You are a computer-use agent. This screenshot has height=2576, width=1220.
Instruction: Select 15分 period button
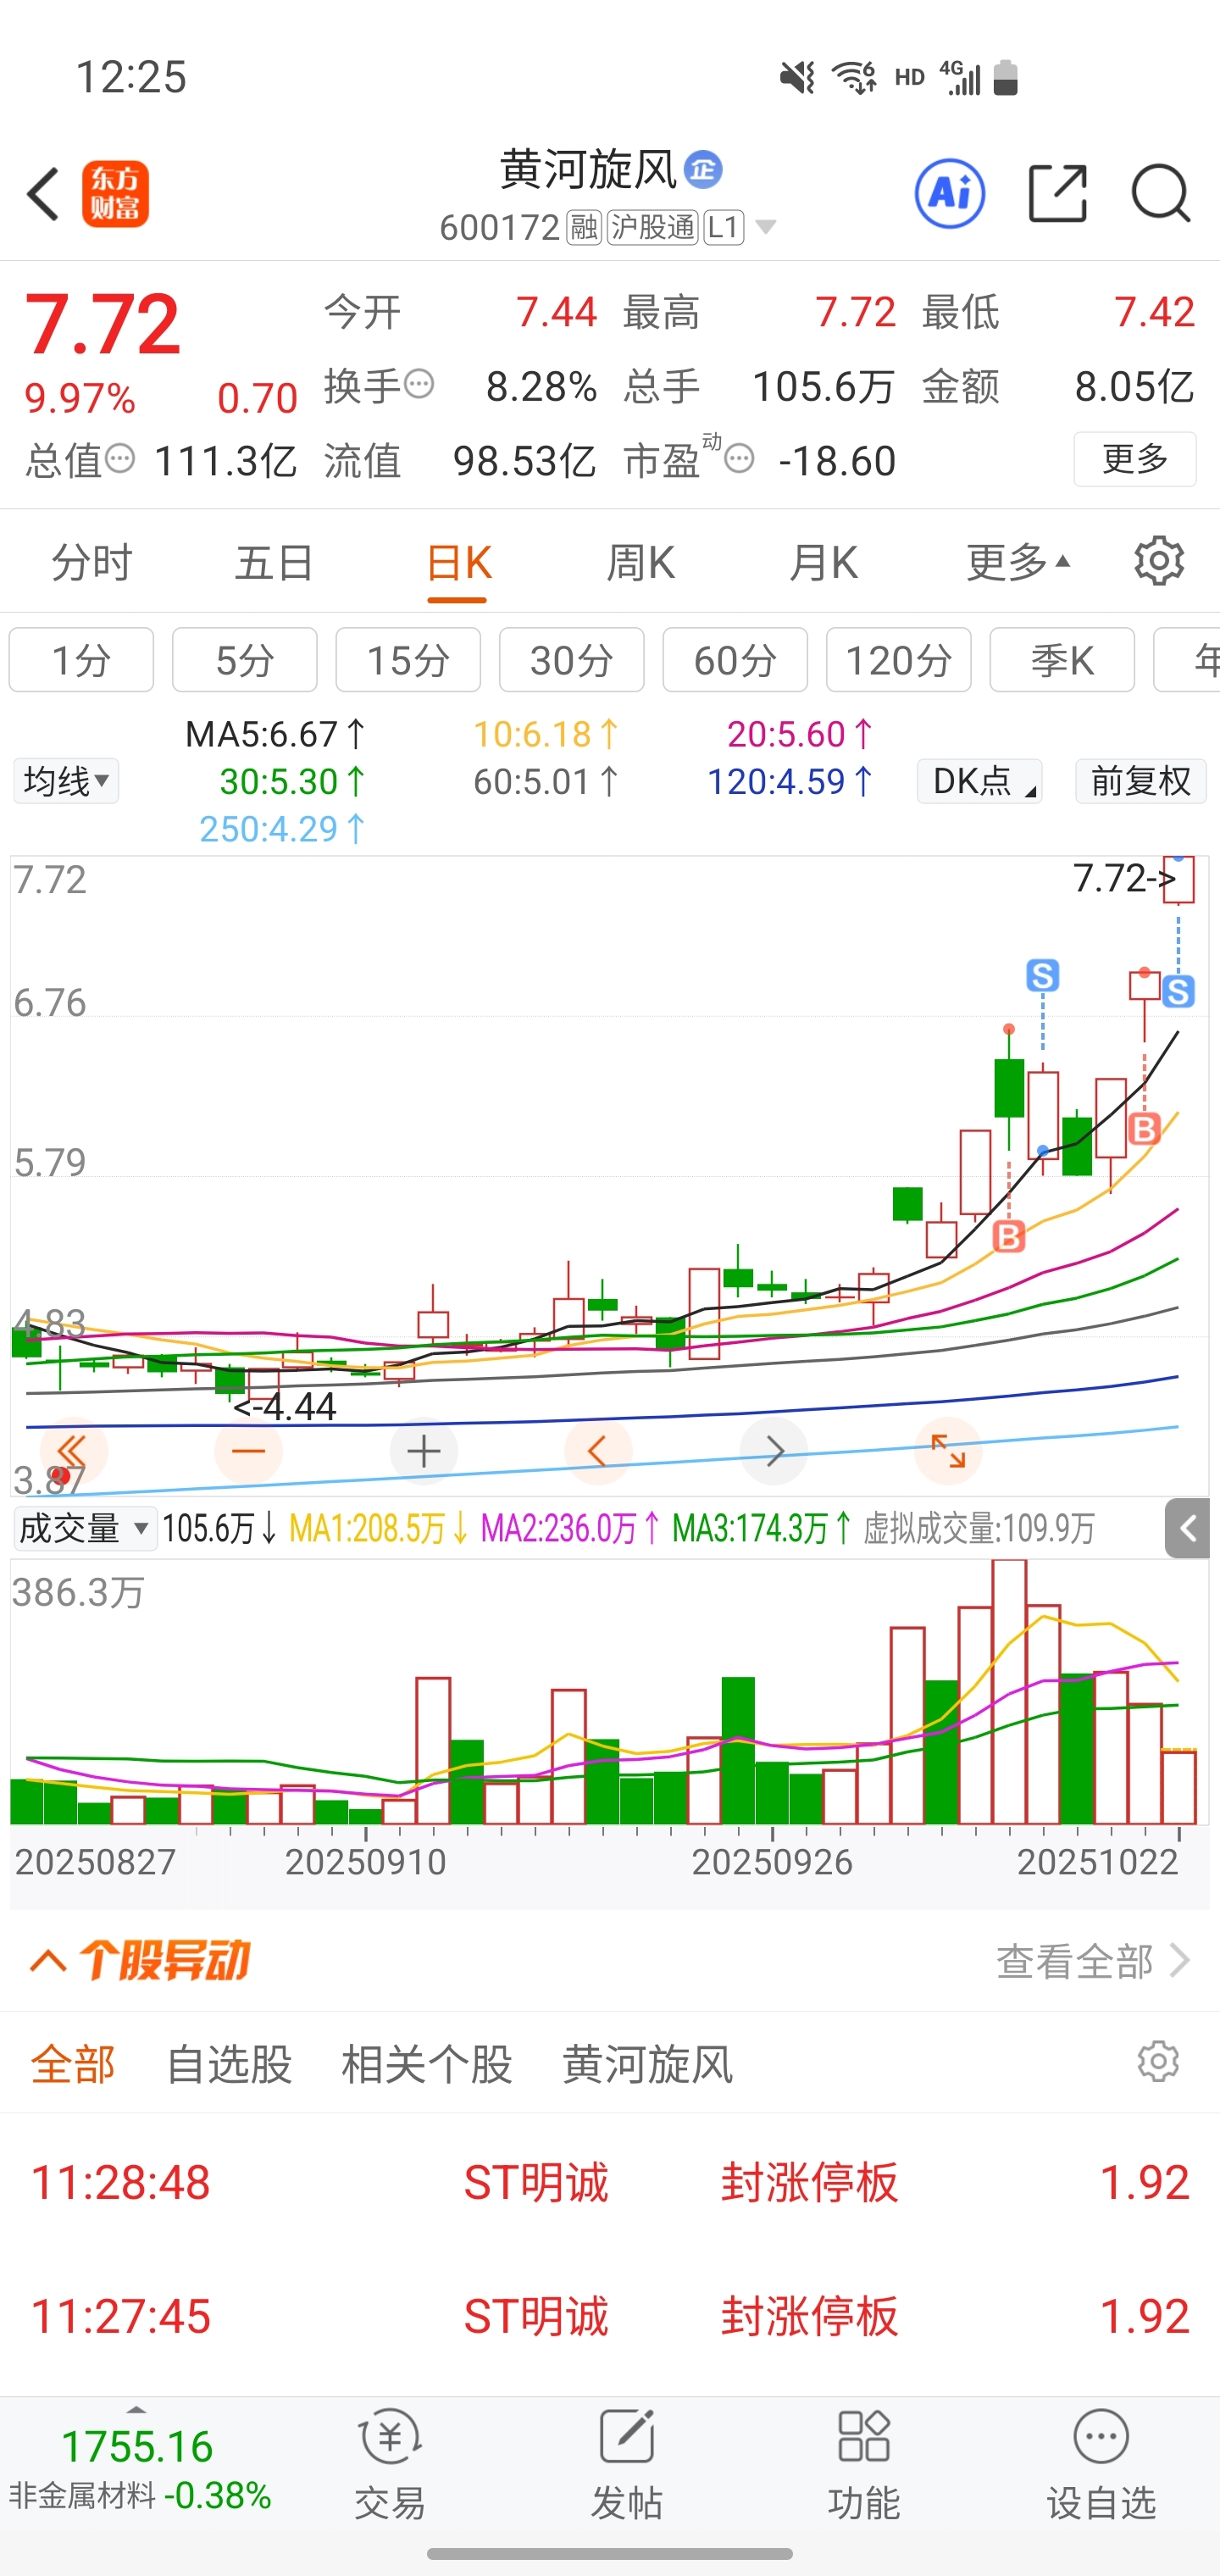[408, 660]
